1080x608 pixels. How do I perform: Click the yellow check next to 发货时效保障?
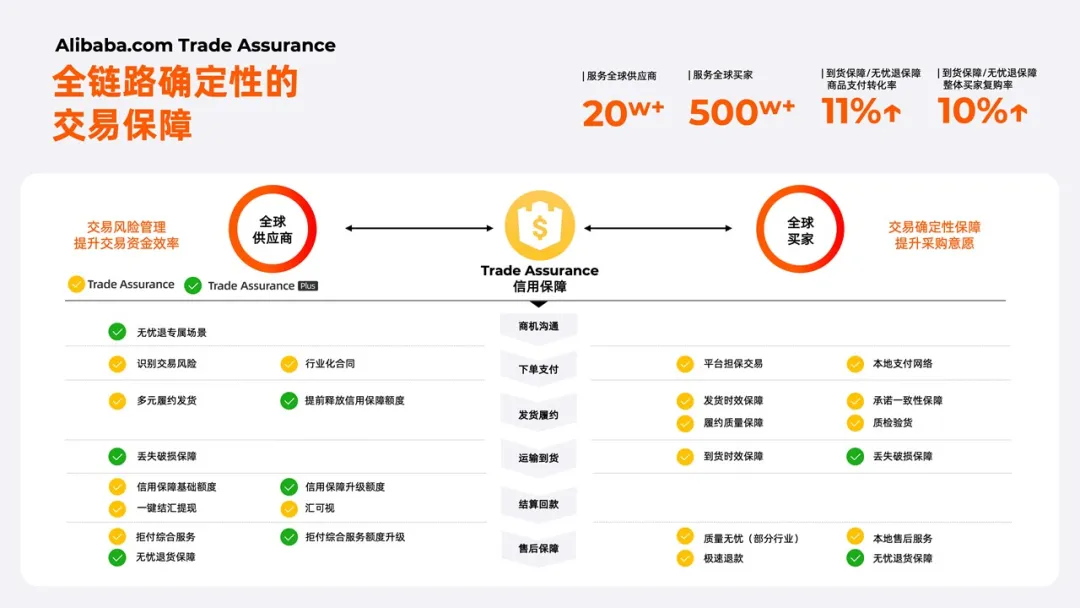point(685,401)
